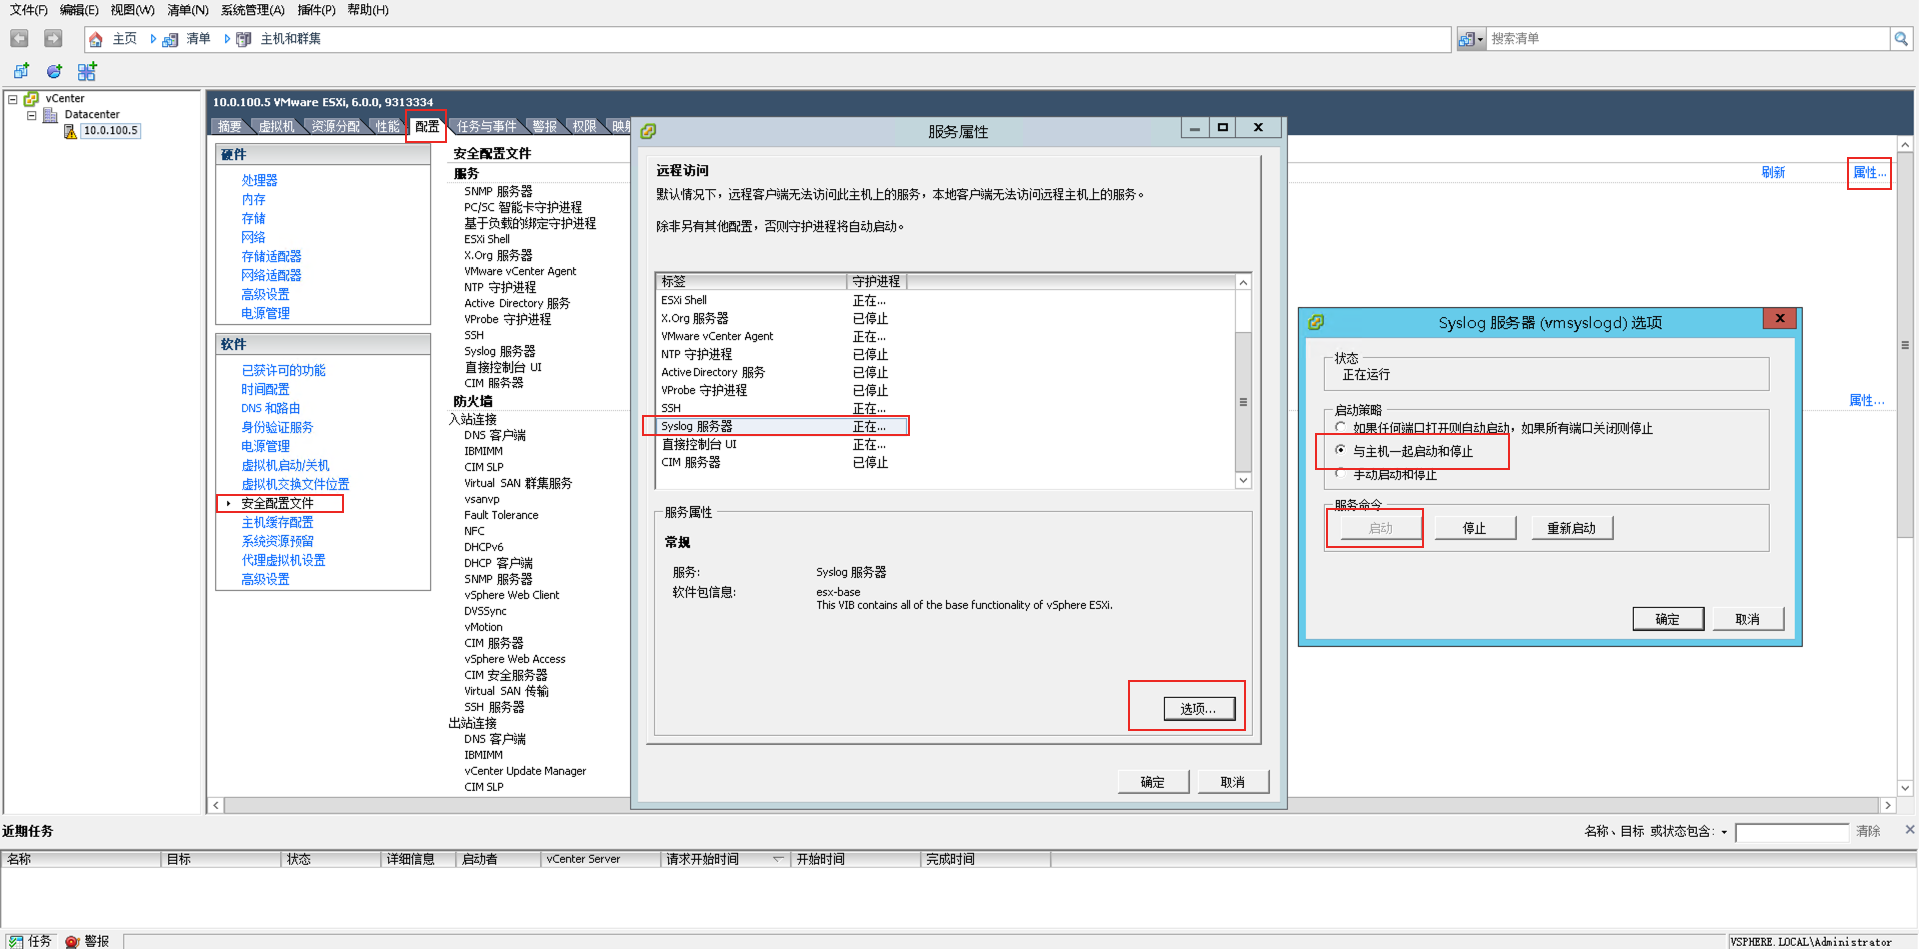Open the 视图(W) menu
This screenshot has width=1919, height=949.
132,10
